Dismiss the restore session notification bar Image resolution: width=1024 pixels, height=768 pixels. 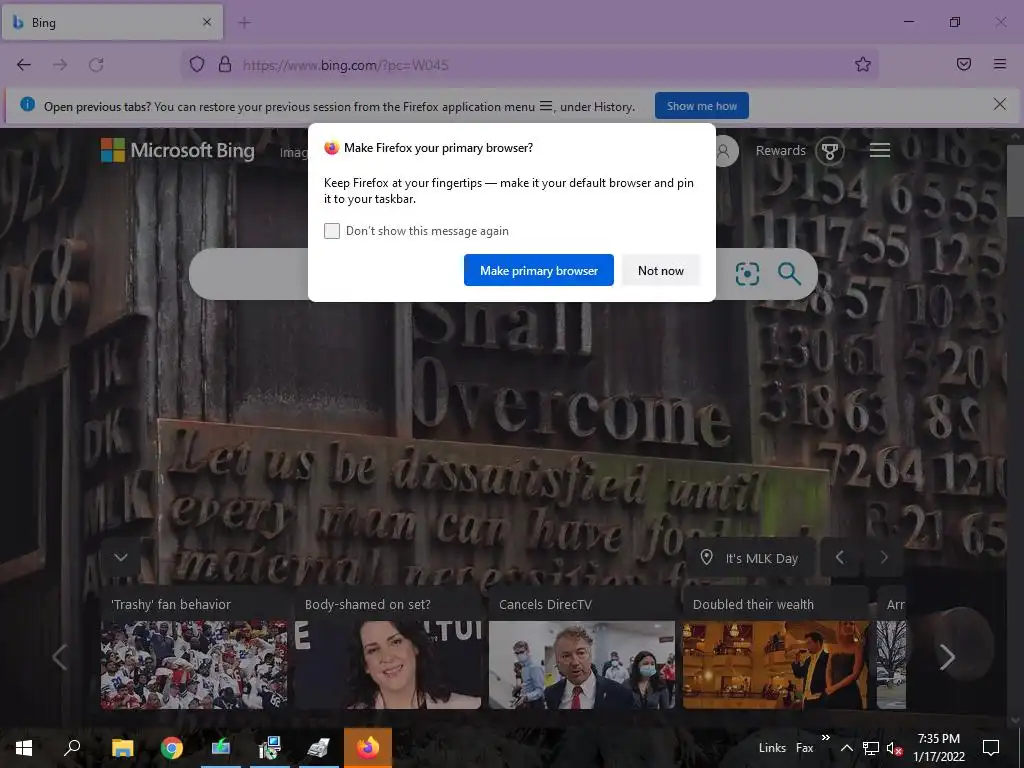click(x=999, y=104)
